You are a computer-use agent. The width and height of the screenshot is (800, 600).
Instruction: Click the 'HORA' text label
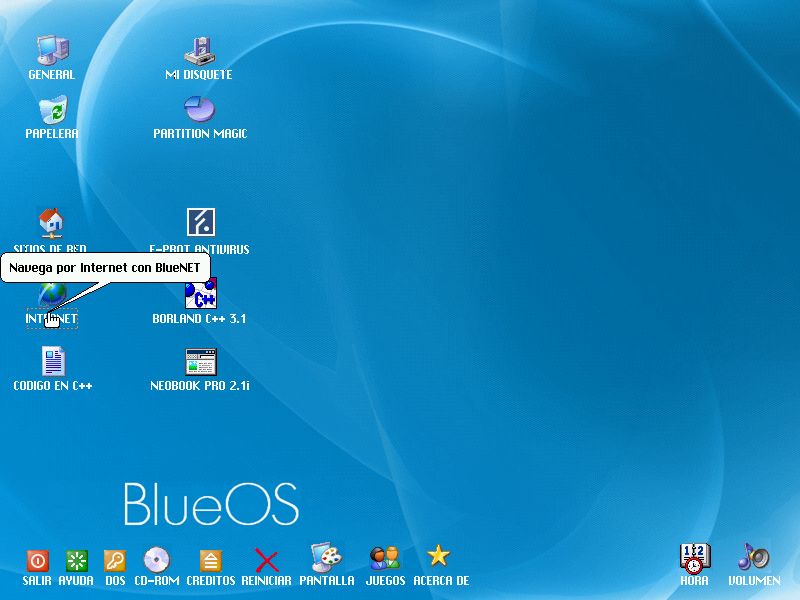pos(694,581)
